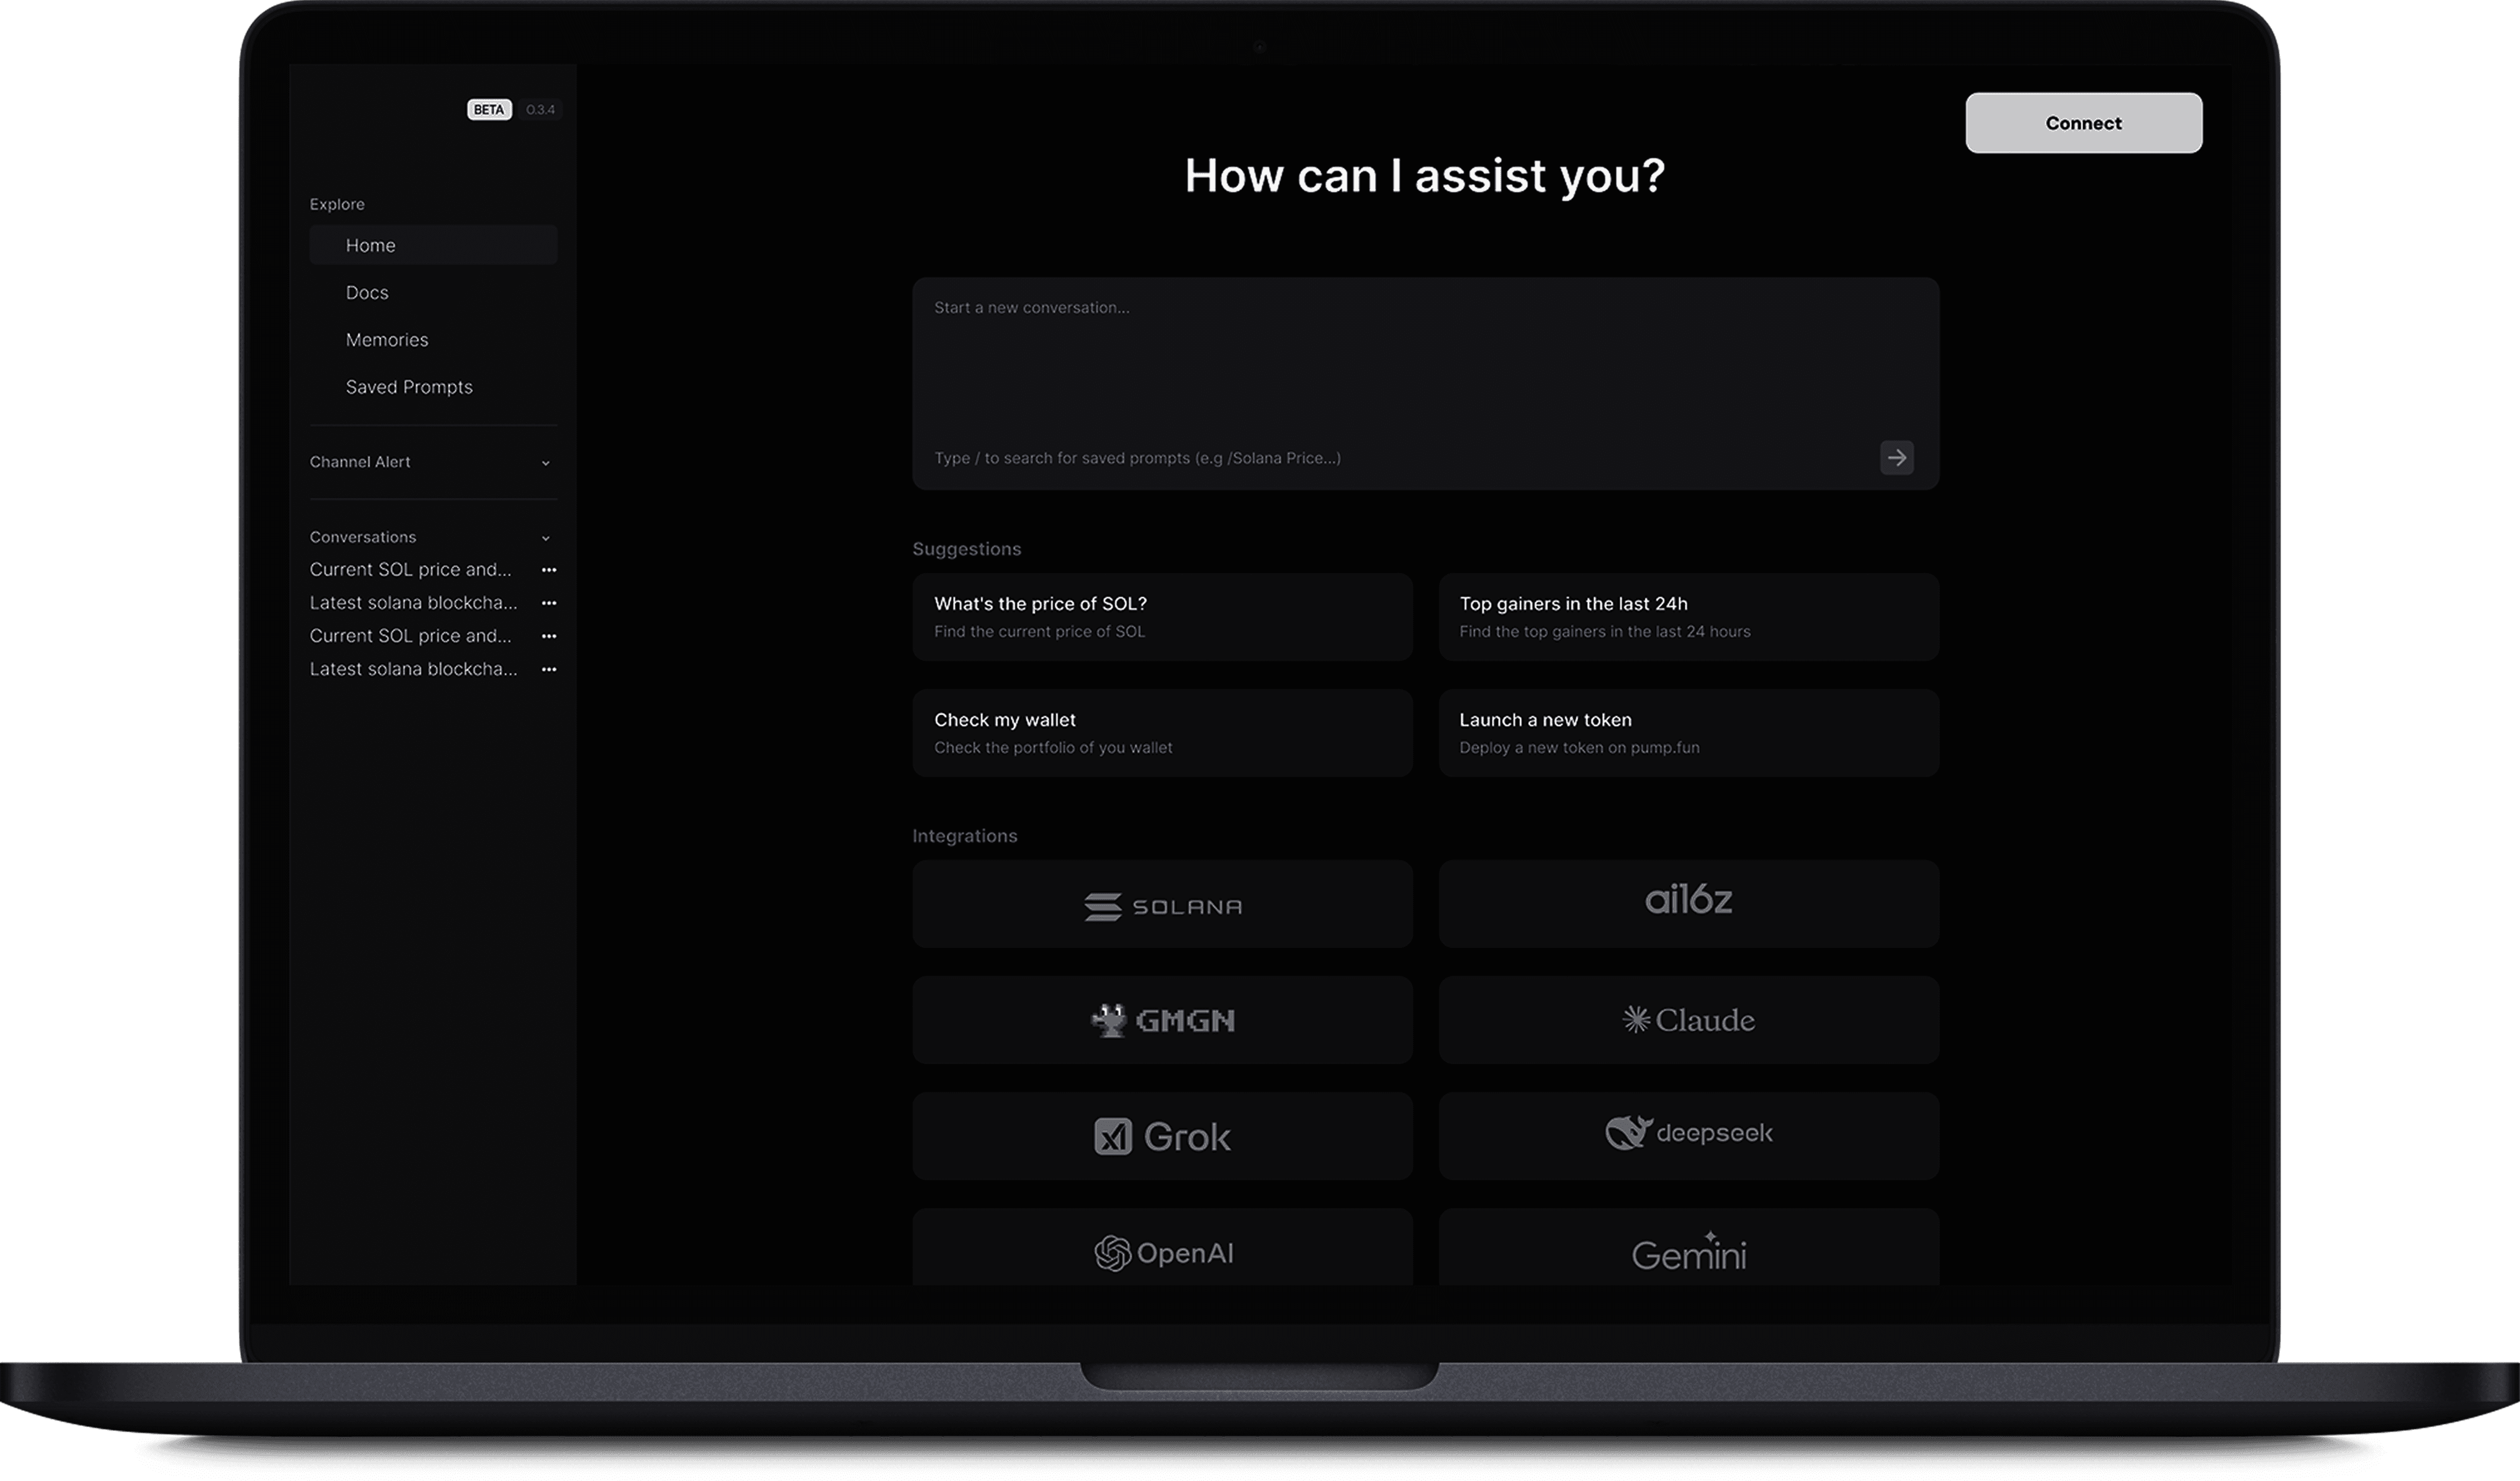Send the message with the arrow button

(x=1896, y=458)
